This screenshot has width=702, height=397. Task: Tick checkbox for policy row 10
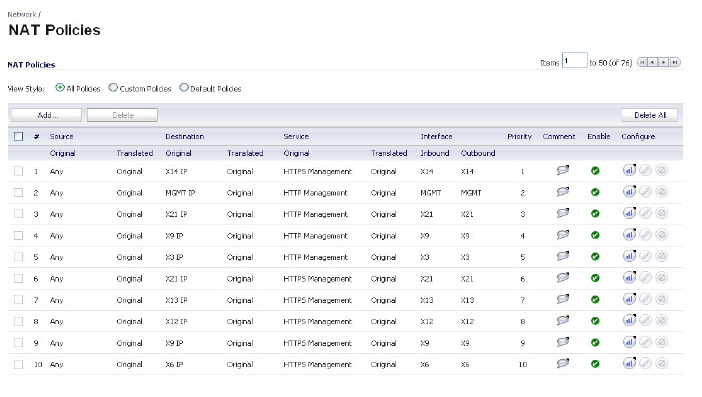point(18,364)
